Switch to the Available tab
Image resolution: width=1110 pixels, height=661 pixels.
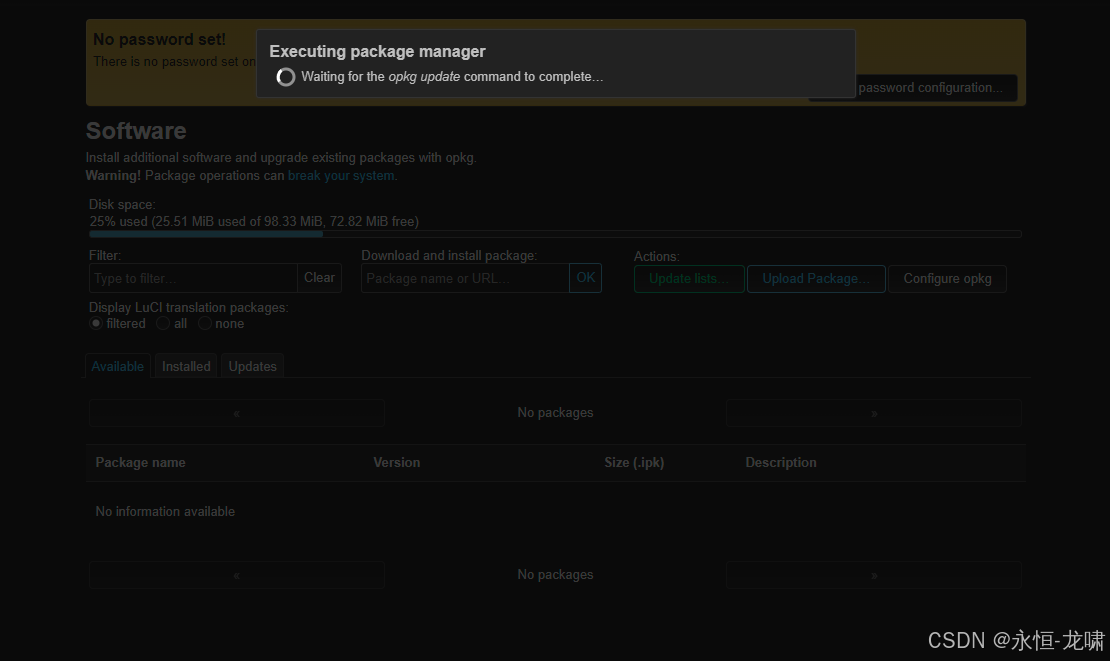click(x=118, y=366)
